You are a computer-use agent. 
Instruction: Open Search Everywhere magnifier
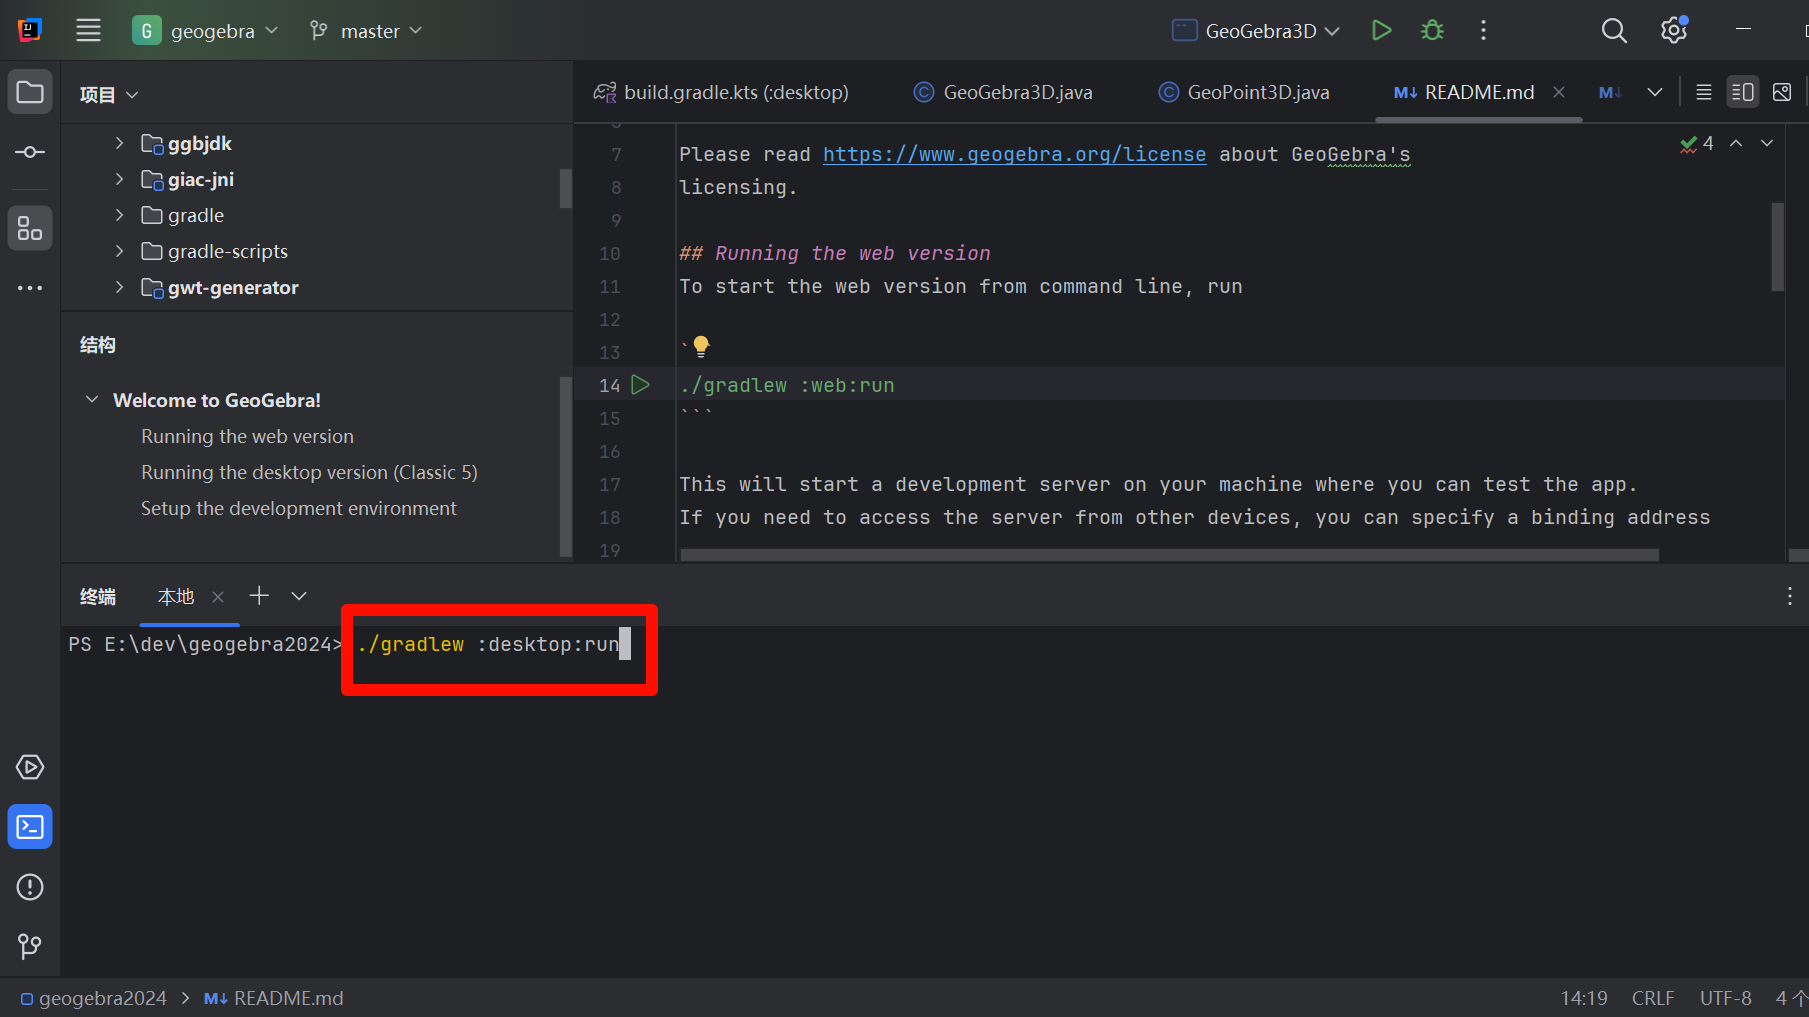click(1614, 31)
